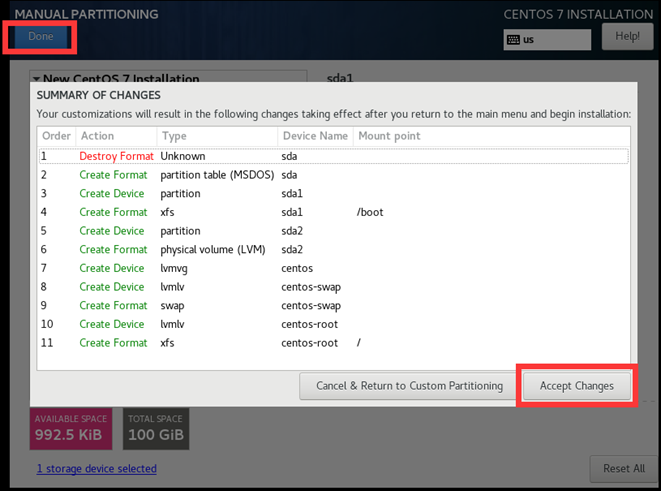Click the Device Name column header
This screenshot has width=661, height=491.
point(315,136)
